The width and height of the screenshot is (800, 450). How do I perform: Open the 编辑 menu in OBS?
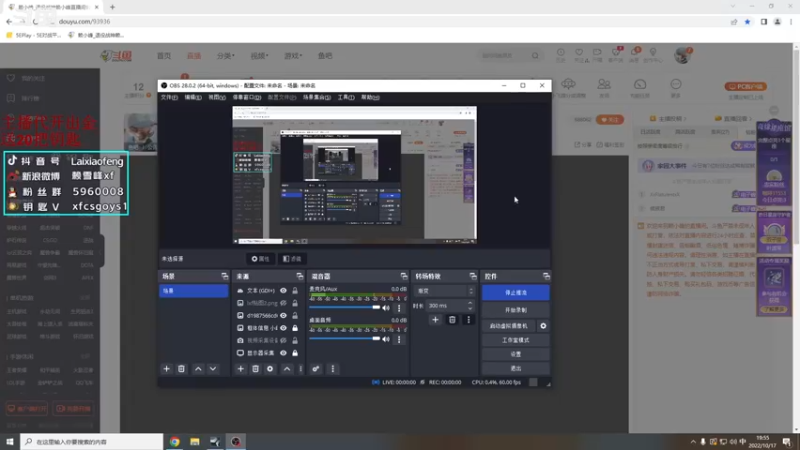(193, 97)
